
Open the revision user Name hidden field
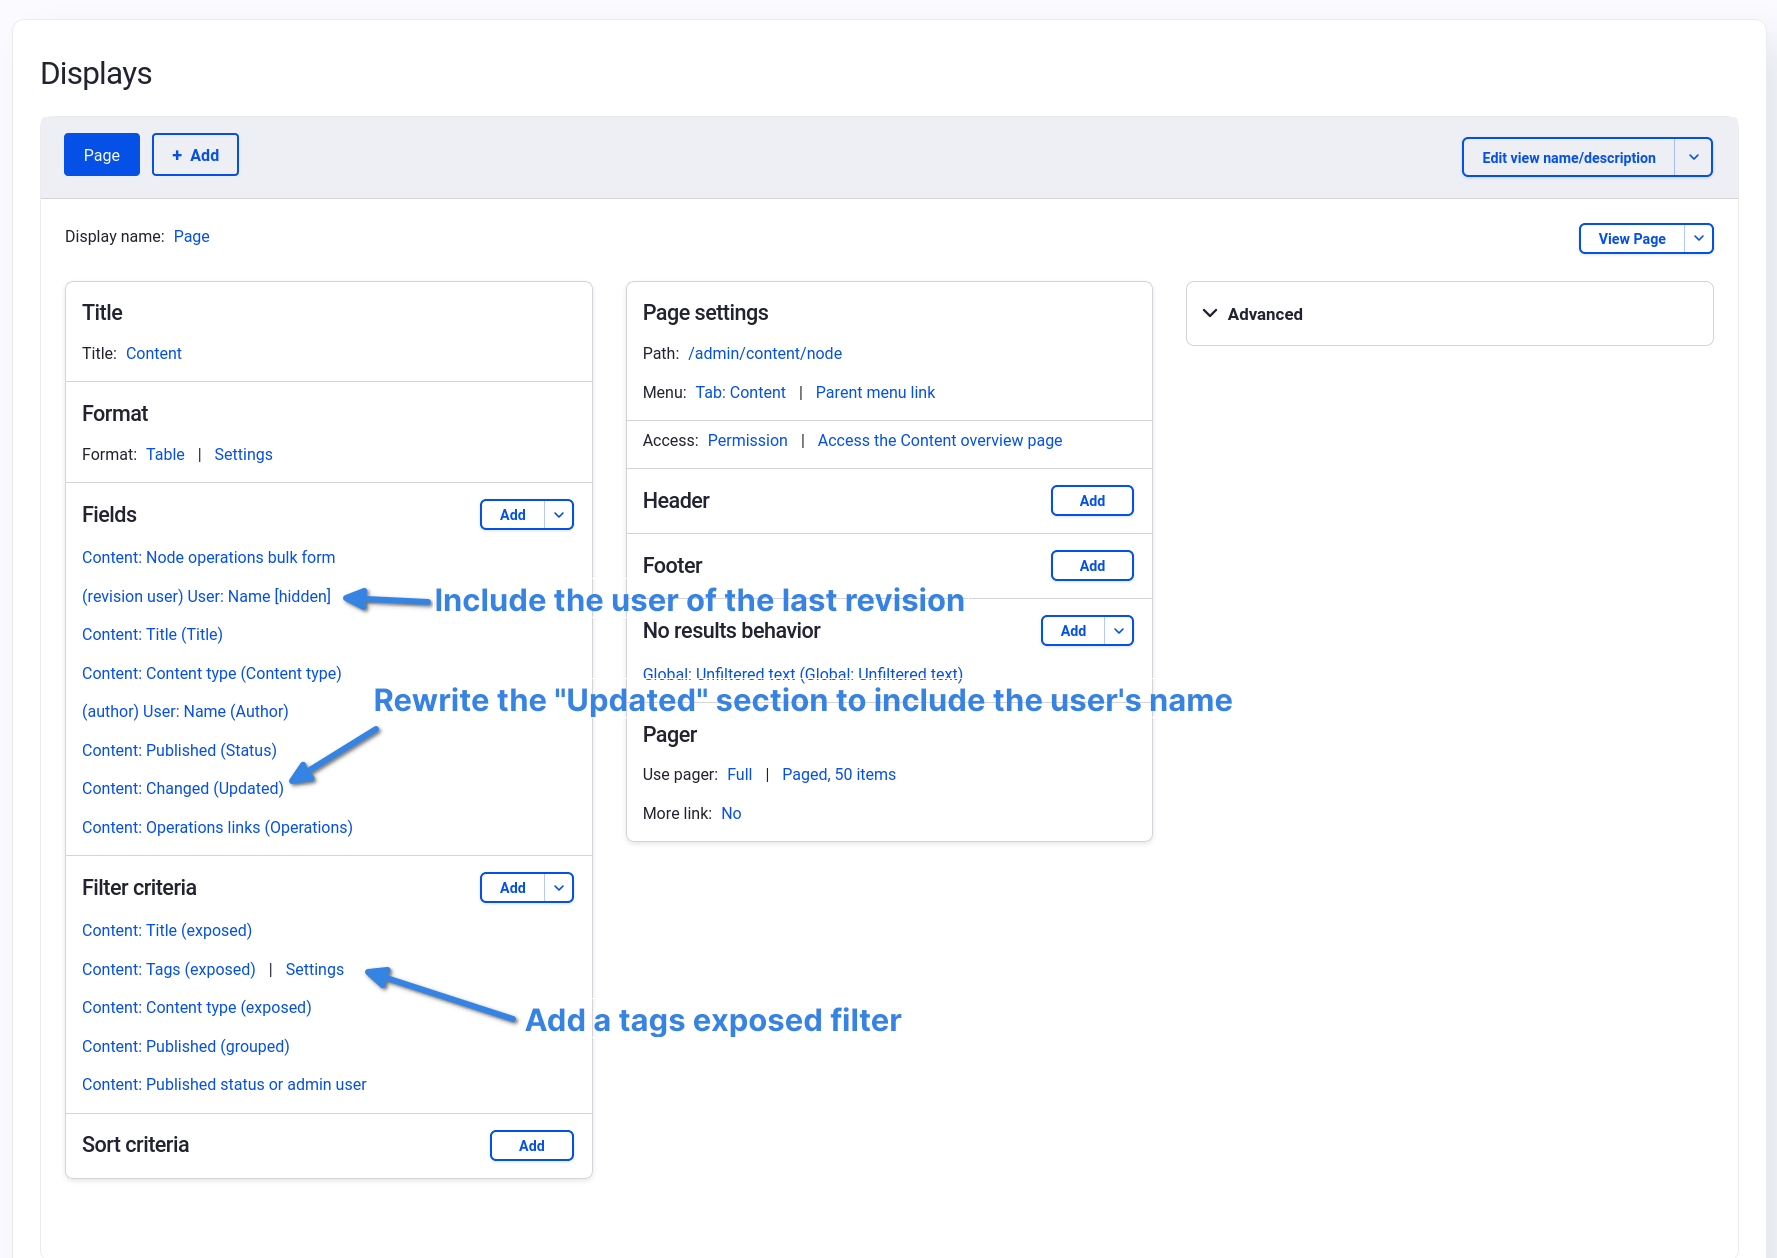[206, 597]
